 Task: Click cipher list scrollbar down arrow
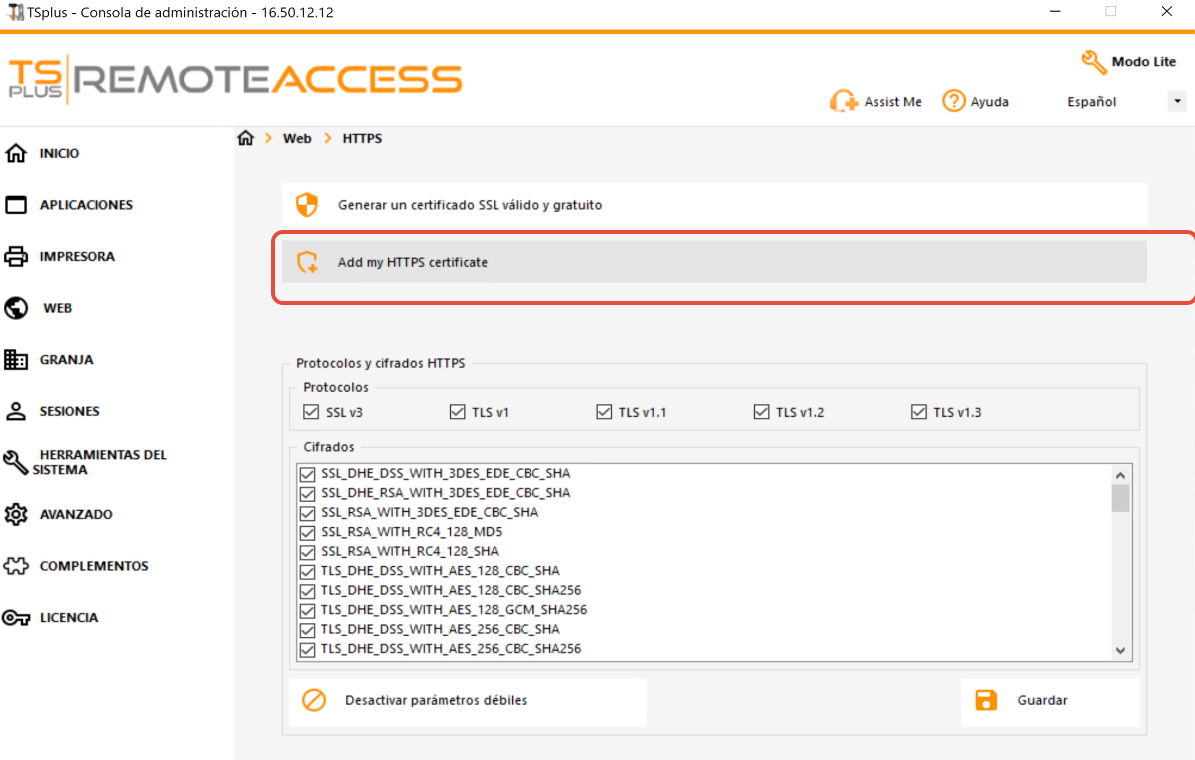[1120, 650]
